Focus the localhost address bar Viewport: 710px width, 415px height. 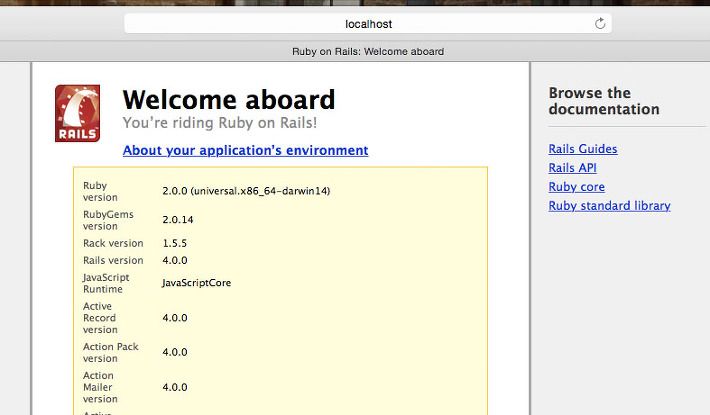(368, 24)
